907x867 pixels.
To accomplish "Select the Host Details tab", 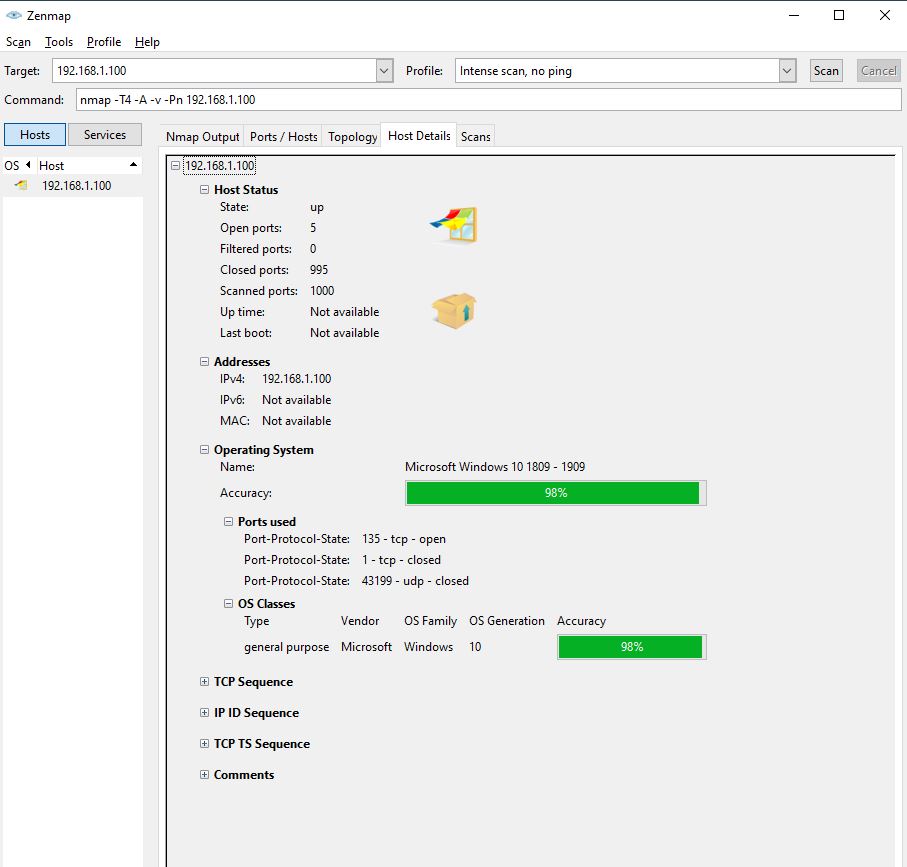I will click(419, 135).
